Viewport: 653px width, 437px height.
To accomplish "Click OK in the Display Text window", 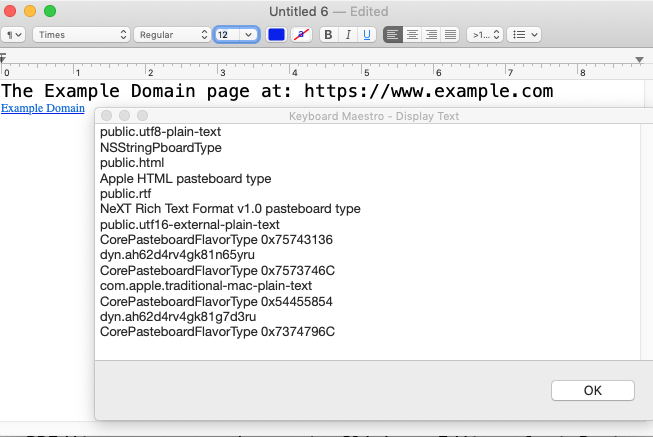I will coord(593,390).
